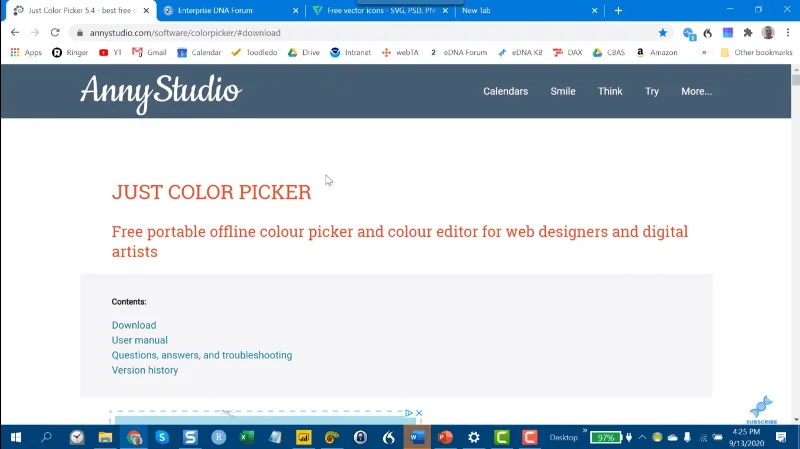Close the New Tab tab
The width and height of the screenshot is (800, 449).
pos(594,10)
